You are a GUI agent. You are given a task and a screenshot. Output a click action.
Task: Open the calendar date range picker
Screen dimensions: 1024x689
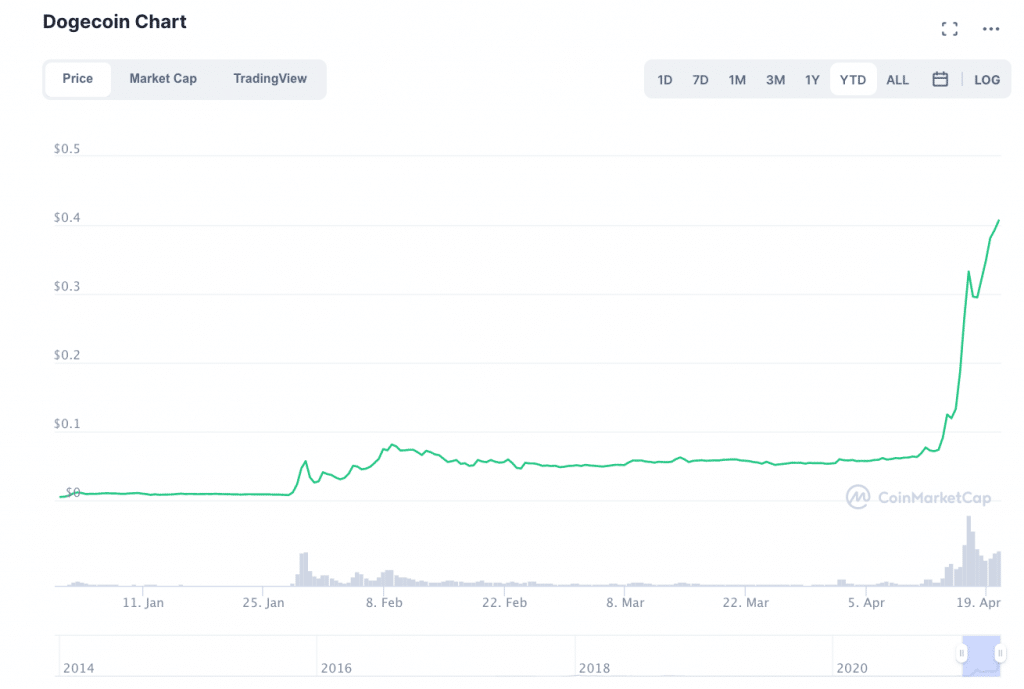[940, 79]
